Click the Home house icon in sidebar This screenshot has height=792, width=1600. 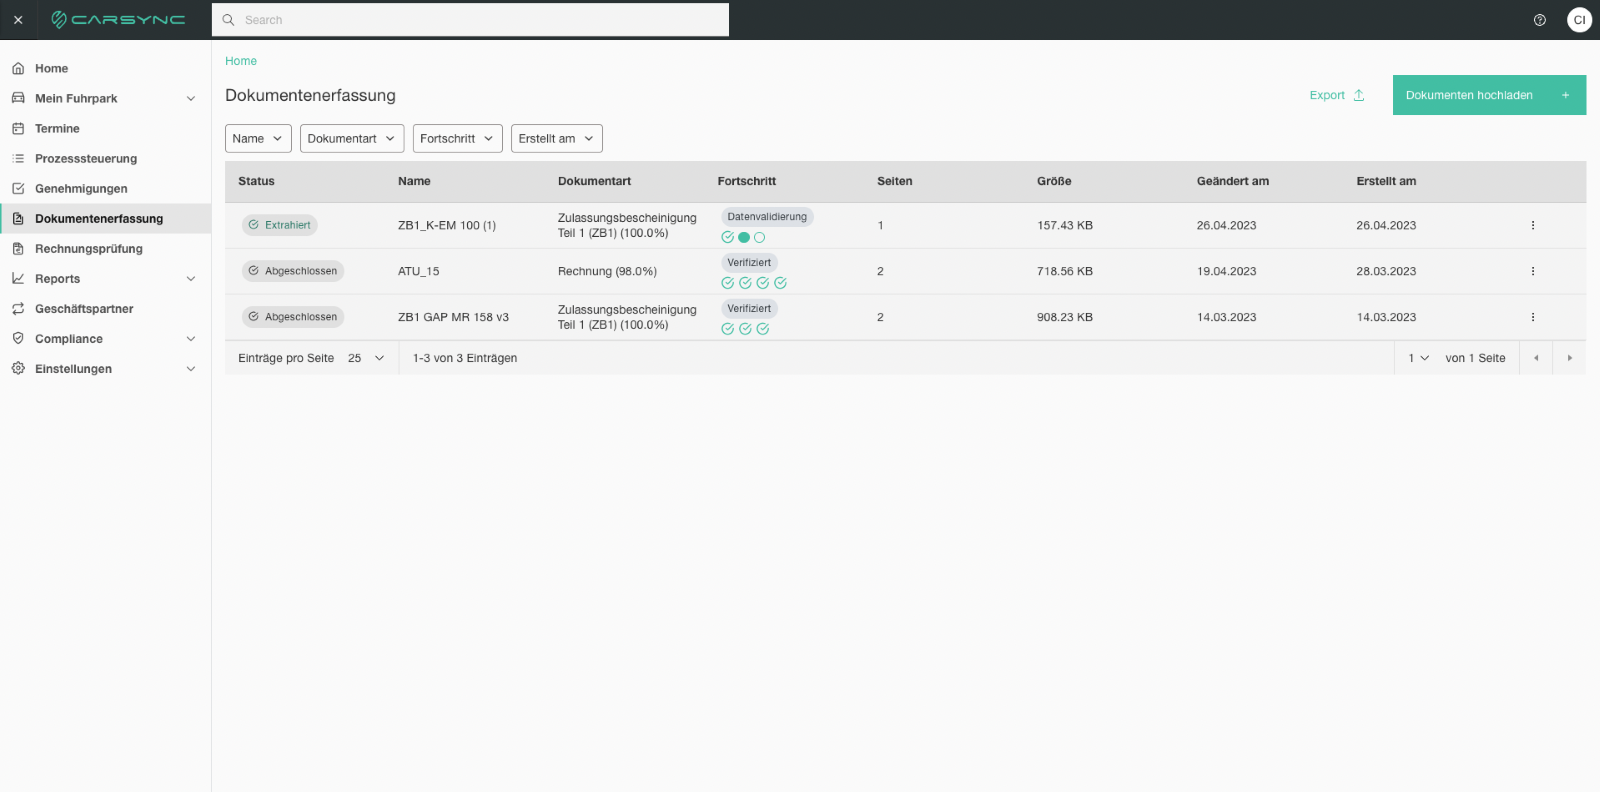pyautogui.click(x=18, y=69)
